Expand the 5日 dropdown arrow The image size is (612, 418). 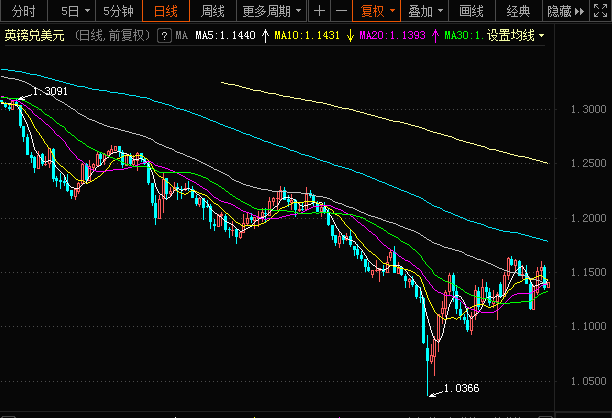tap(87, 11)
